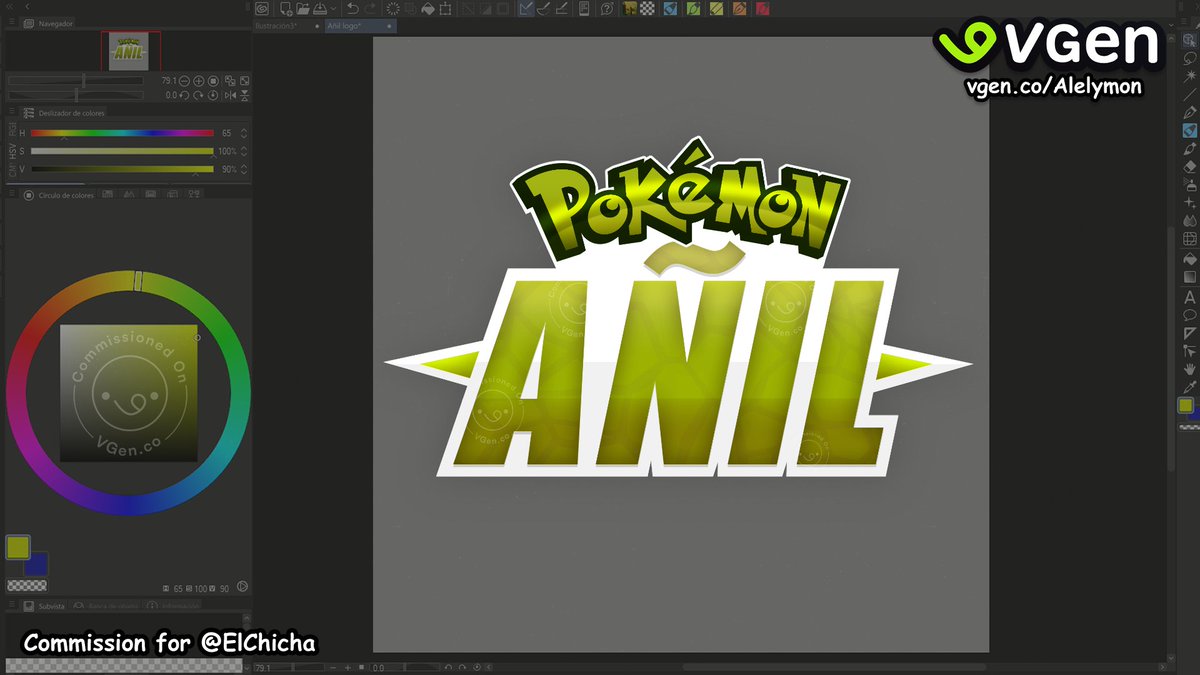This screenshot has width=1200, height=675.
Task: Click the Scale/Rotate transform icon
Action: click(445, 8)
